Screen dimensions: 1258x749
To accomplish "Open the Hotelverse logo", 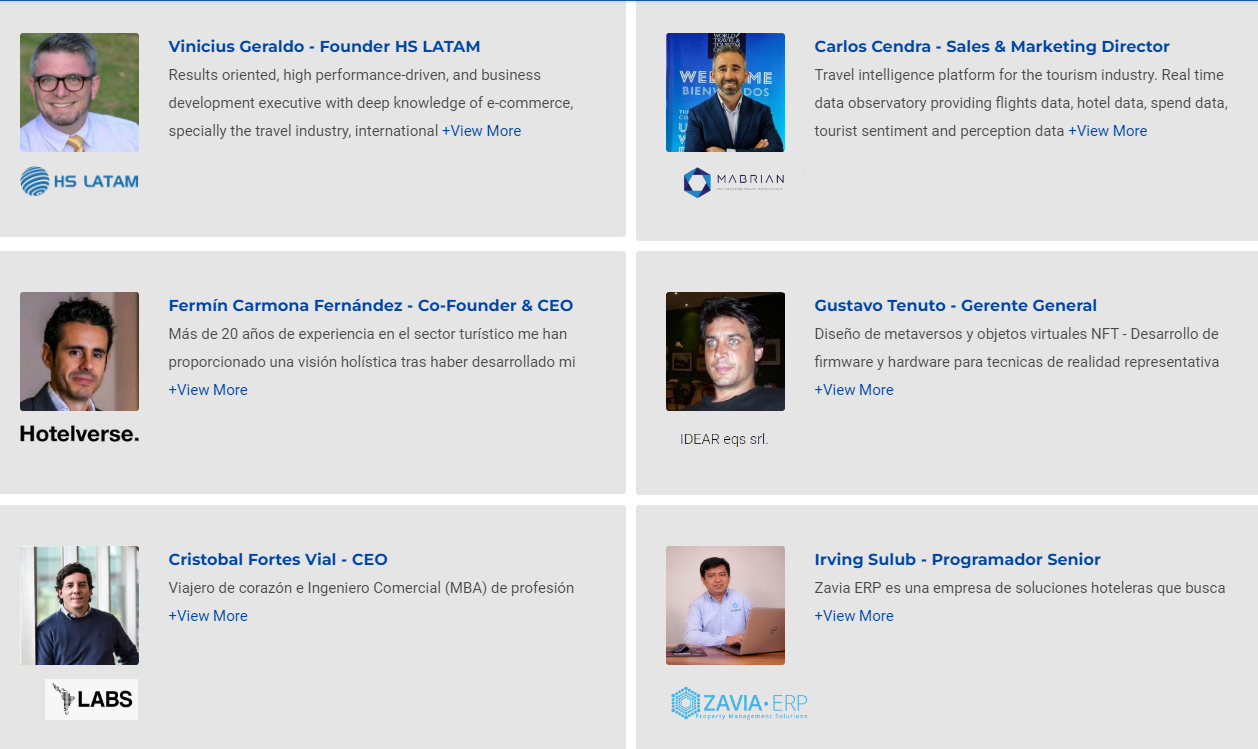I will (x=79, y=433).
